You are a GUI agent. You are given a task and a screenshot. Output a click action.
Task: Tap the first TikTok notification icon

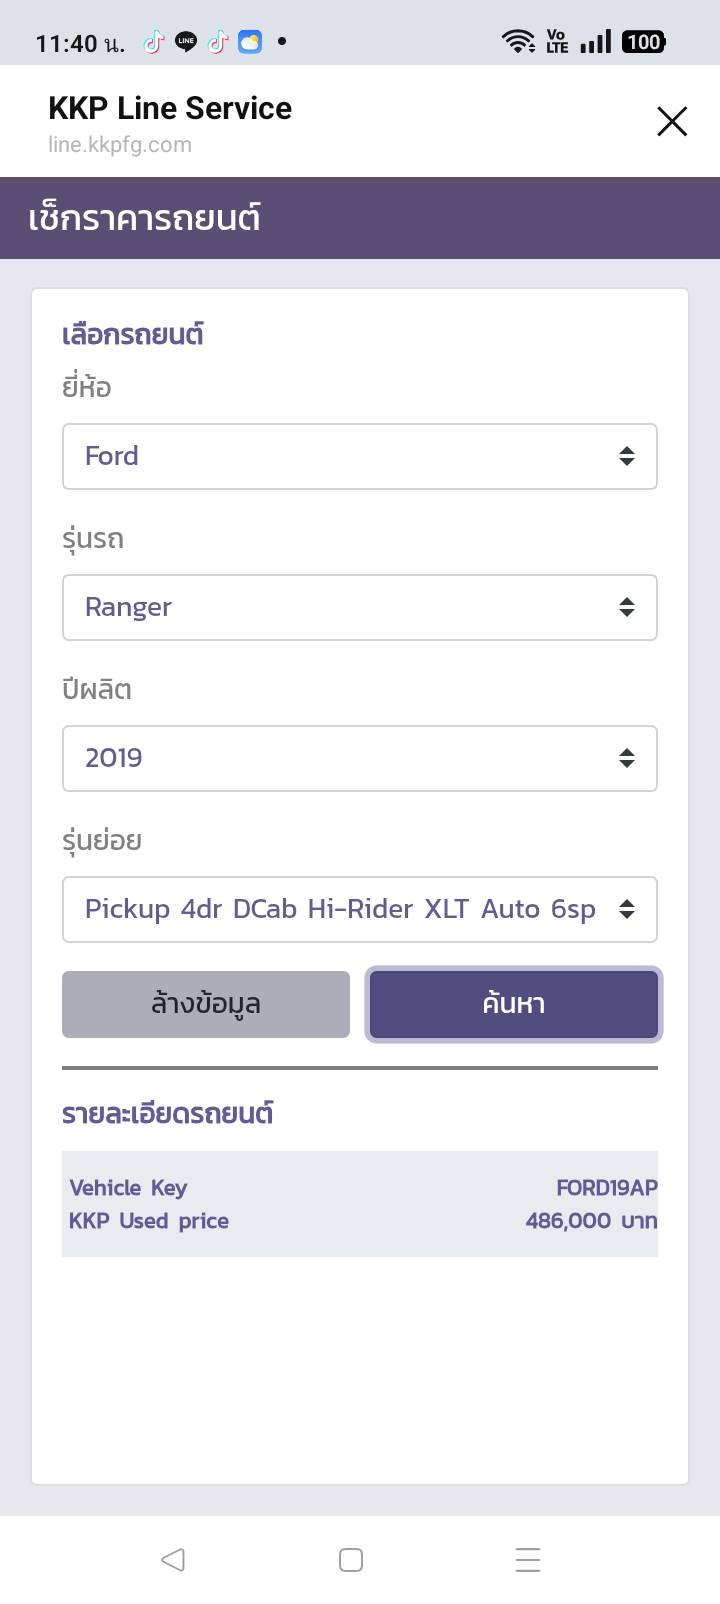(153, 42)
